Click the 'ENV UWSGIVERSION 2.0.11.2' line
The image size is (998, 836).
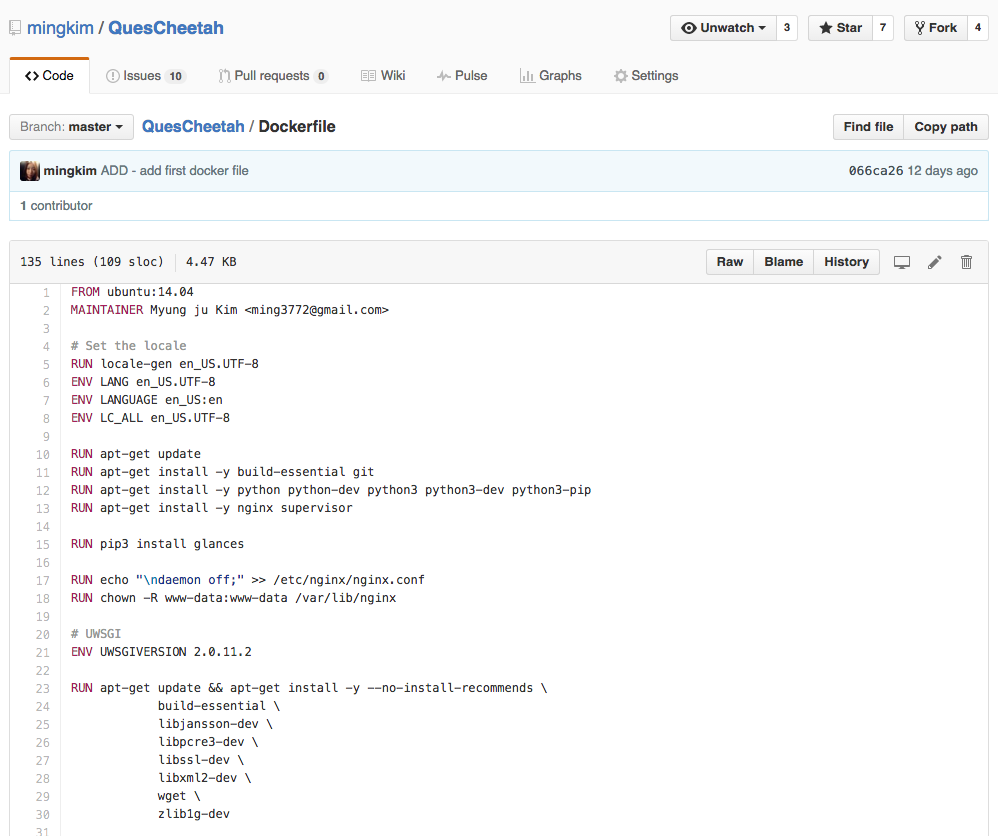[x=161, y=652]
